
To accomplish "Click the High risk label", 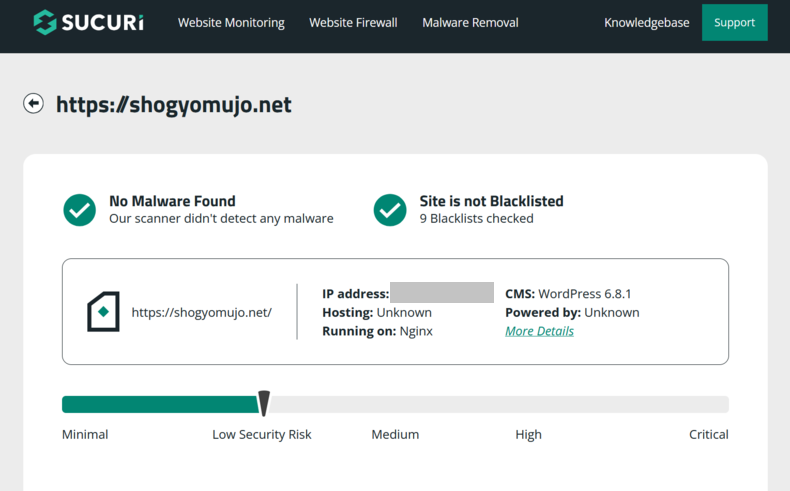I will (528, 435).
